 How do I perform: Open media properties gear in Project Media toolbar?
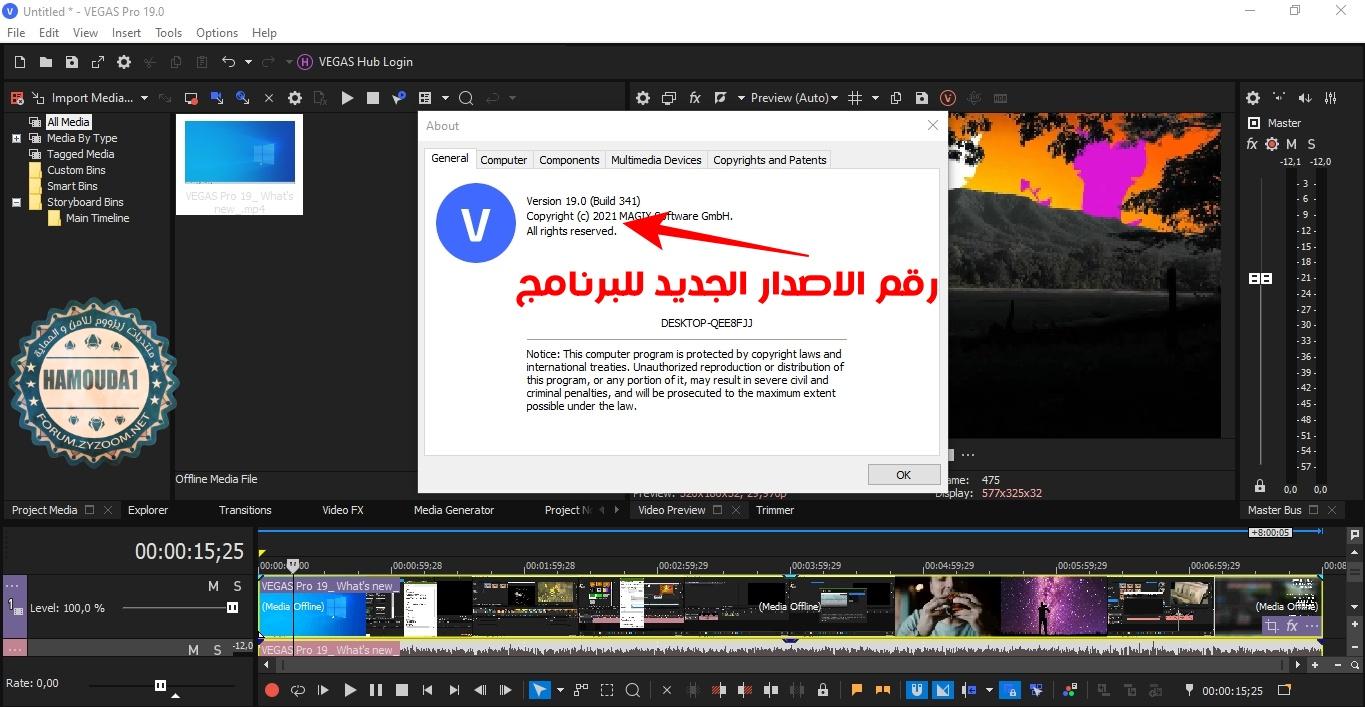coord(295,98)
